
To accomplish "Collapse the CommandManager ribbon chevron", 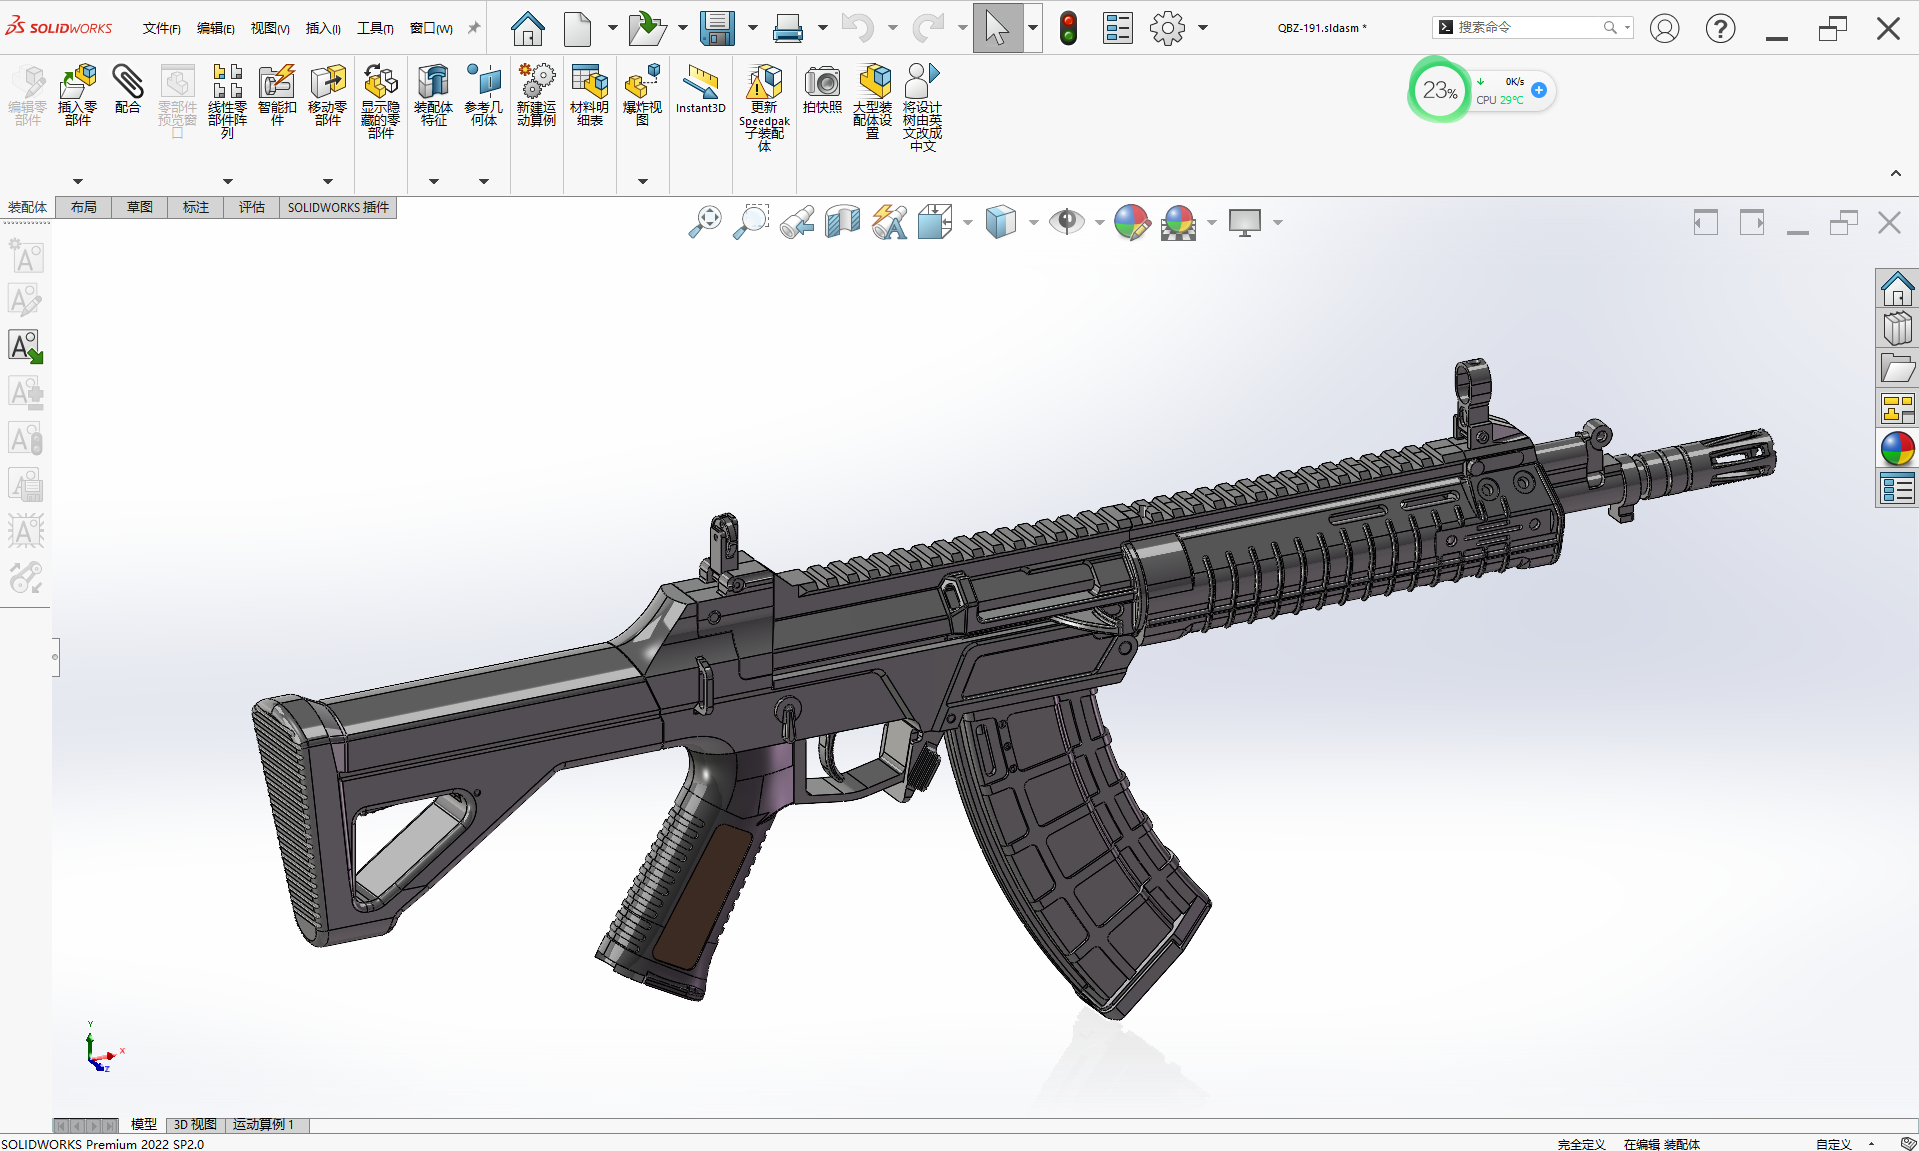I will pos(1895,174).
